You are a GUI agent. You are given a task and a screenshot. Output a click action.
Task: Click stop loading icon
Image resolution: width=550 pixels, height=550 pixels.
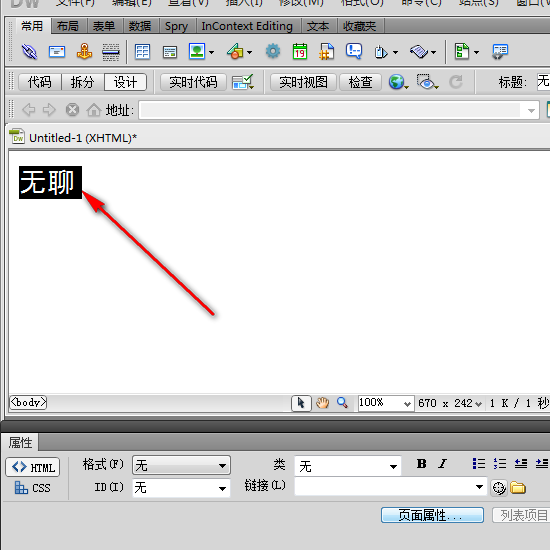point(72,110)
